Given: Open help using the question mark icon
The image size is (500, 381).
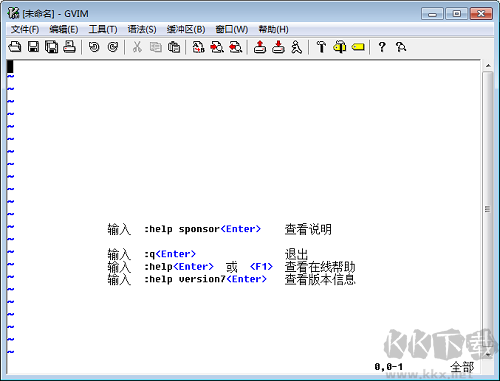Looking at the screenshot, I should (382, 47).
